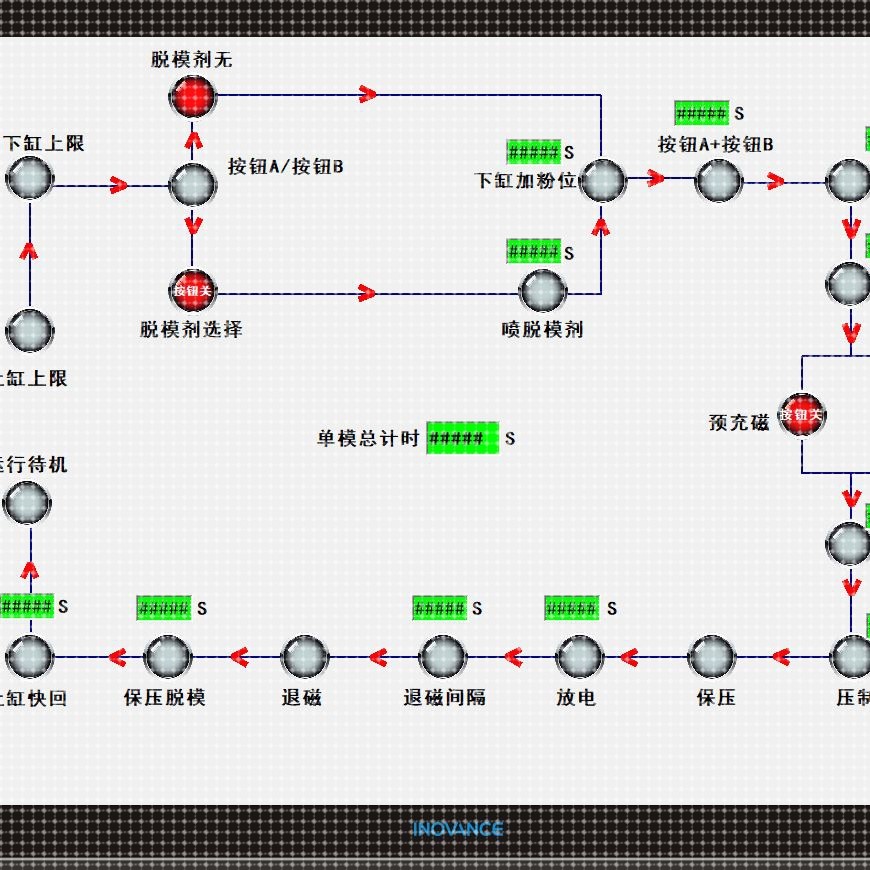This screenshot has height=870, width=870.
Task: Click the 退磁间隔 text label
Action: 444,697
